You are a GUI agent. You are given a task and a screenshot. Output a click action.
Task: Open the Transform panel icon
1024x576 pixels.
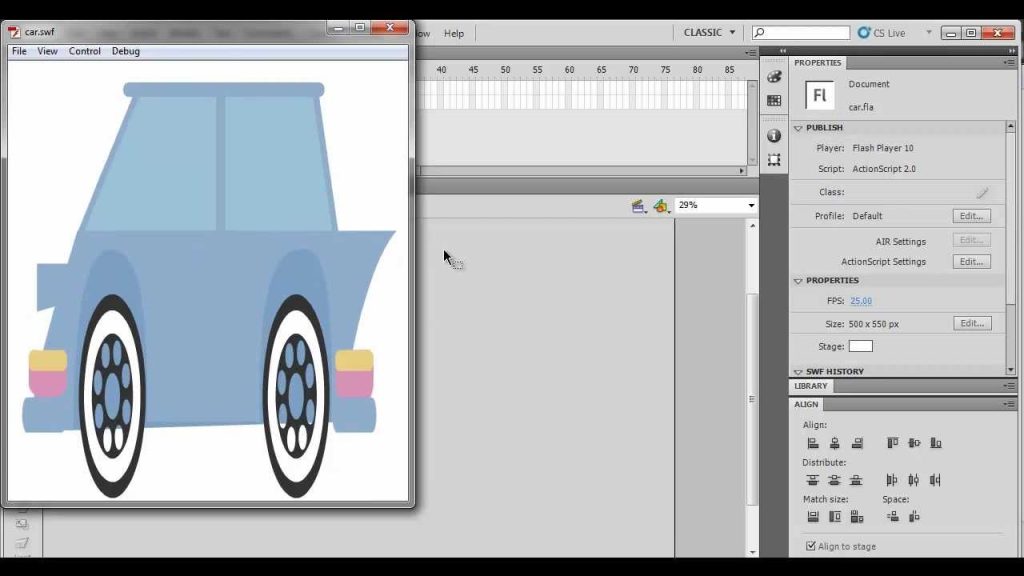[x=774, y=160]
